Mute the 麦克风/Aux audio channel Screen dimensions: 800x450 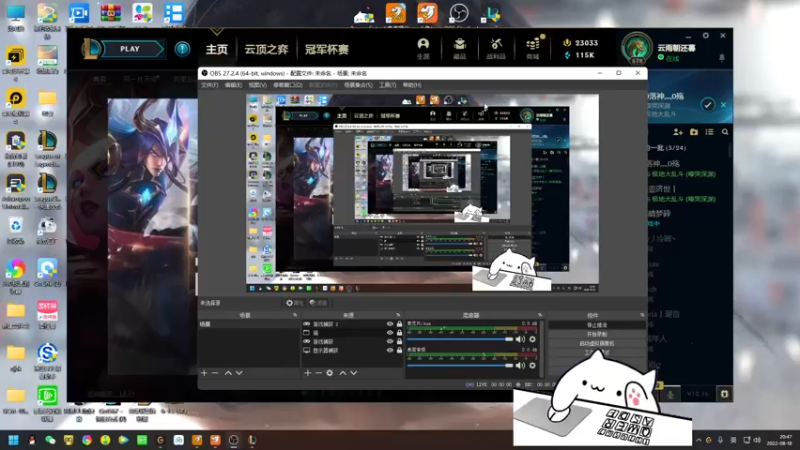click(520, 339)
